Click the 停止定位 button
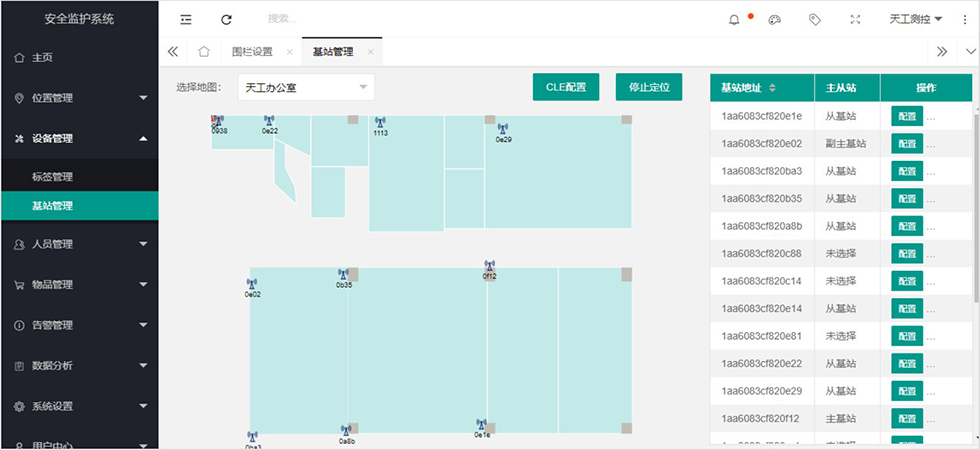980x450 pixels. coord(649,87)
